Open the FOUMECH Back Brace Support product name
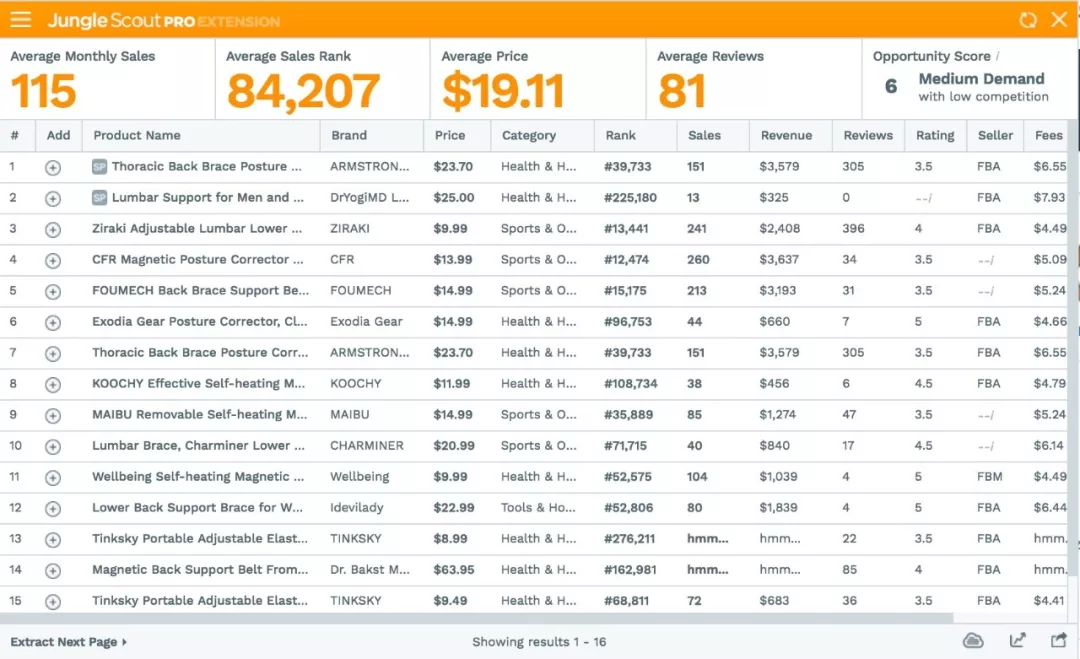 coord(200,291)
